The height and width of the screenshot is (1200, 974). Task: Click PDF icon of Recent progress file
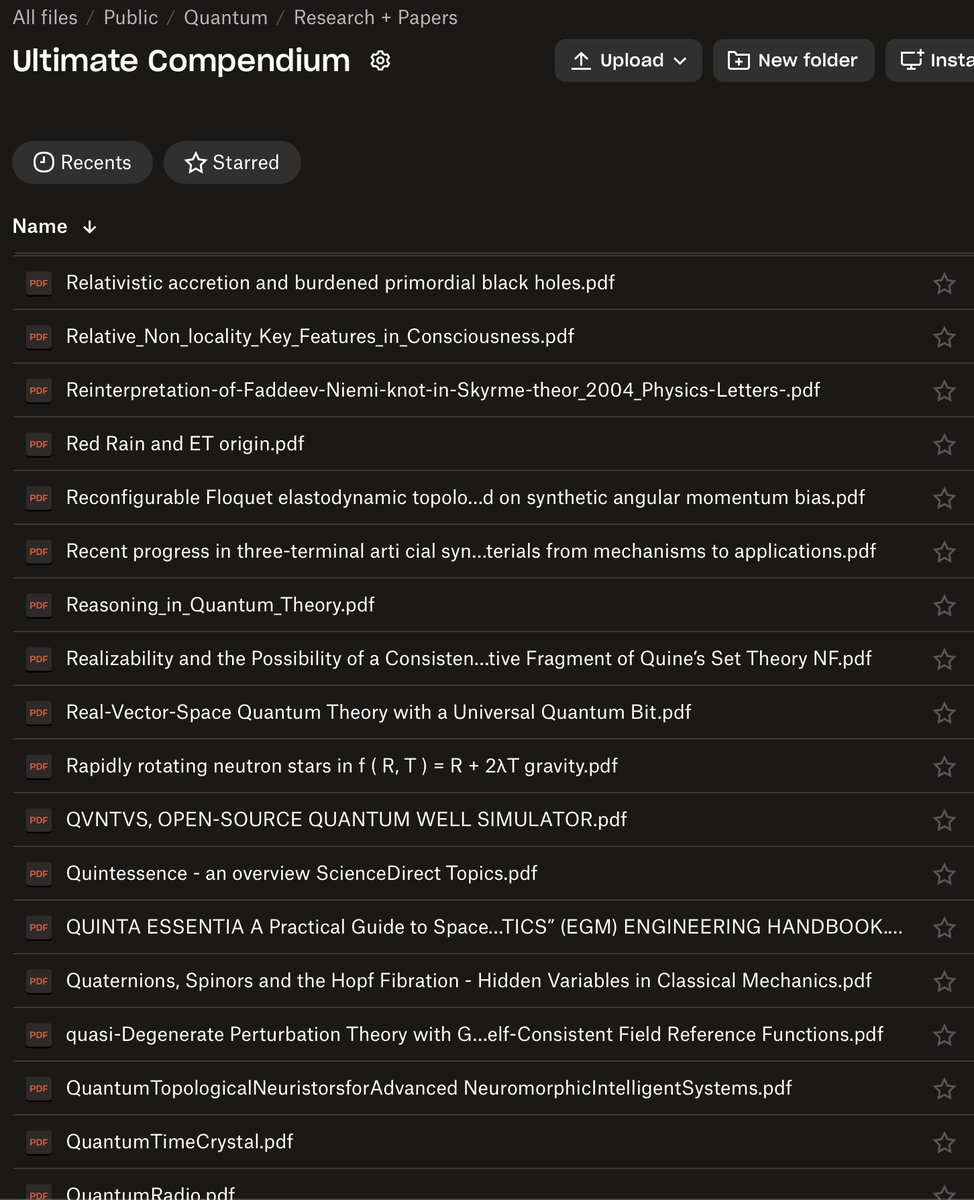(x=38, y=551)
